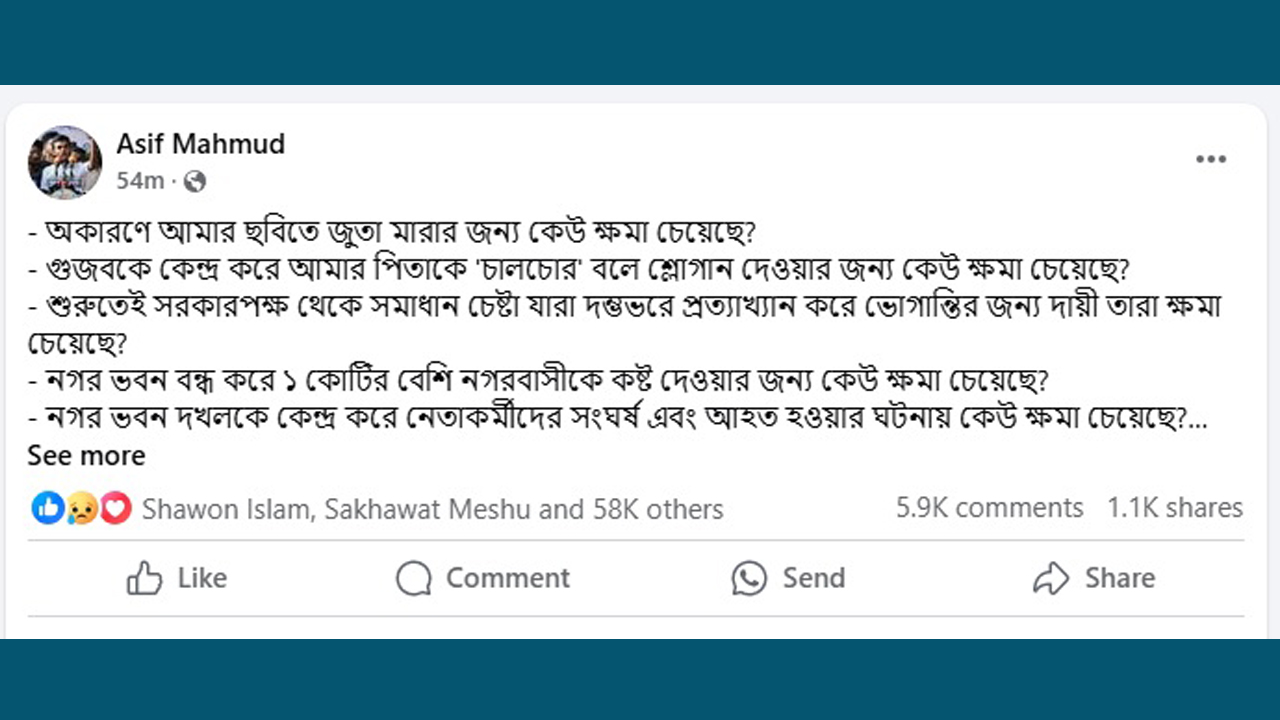Click the red heart reaction emoji
Image resolution: width=1280 pixels, height=720 pixels.
click(115, 508)
